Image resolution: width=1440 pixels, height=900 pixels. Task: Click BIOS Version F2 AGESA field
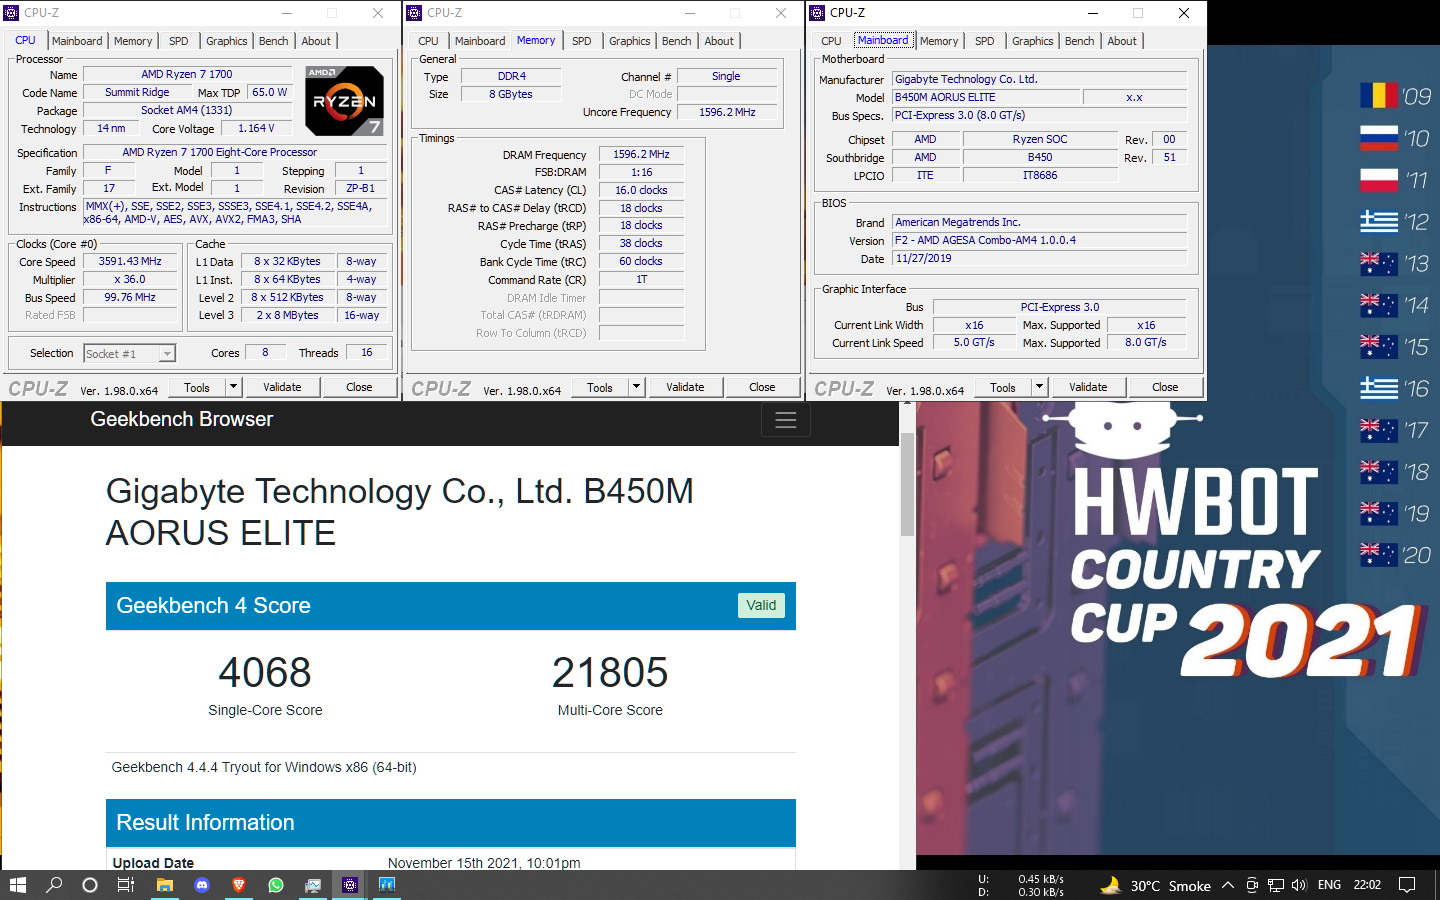(1039, 240)
